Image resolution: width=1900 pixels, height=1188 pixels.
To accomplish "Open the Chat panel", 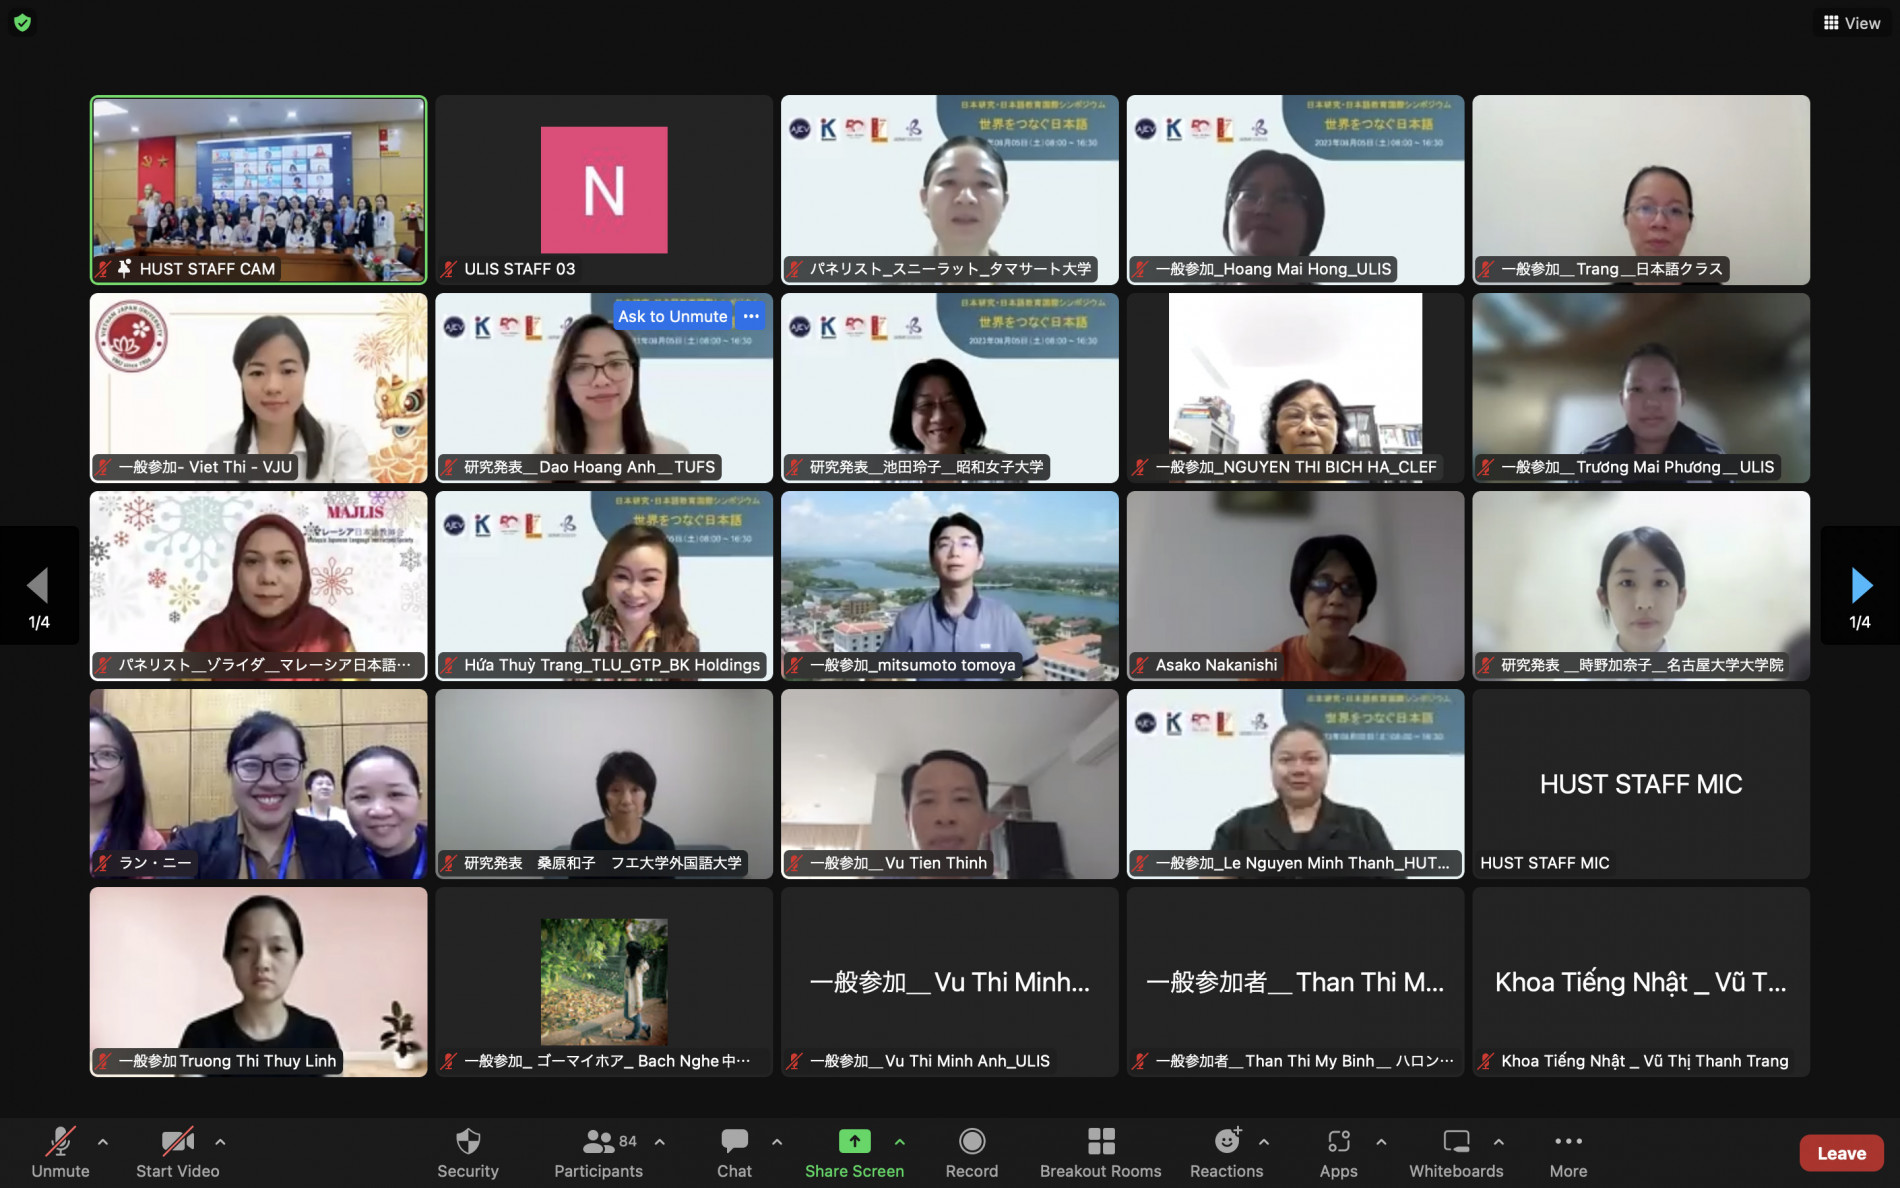I will tap(734, 1152).
